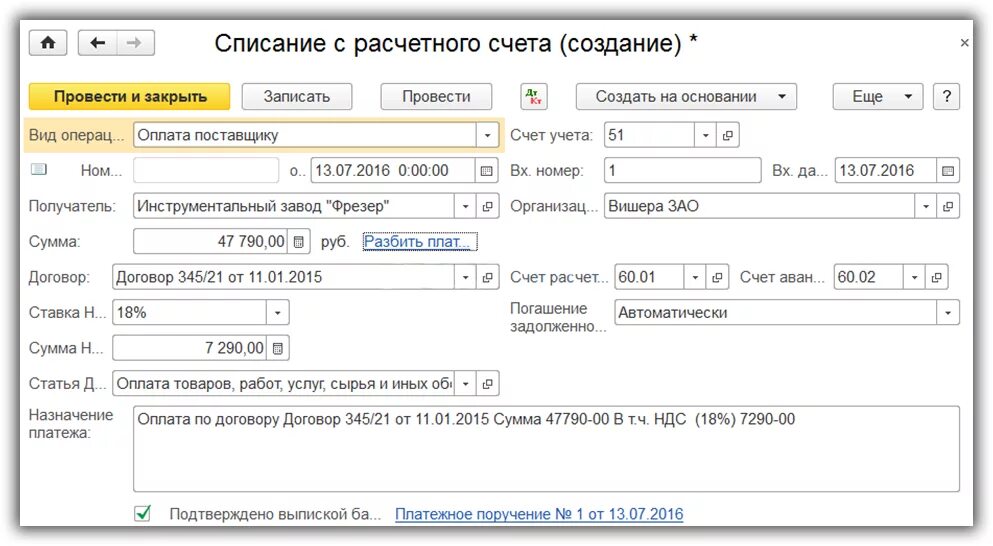Open Счет авансов 60.02 item form
993x546 pixels.
click(x=936, y=277)
